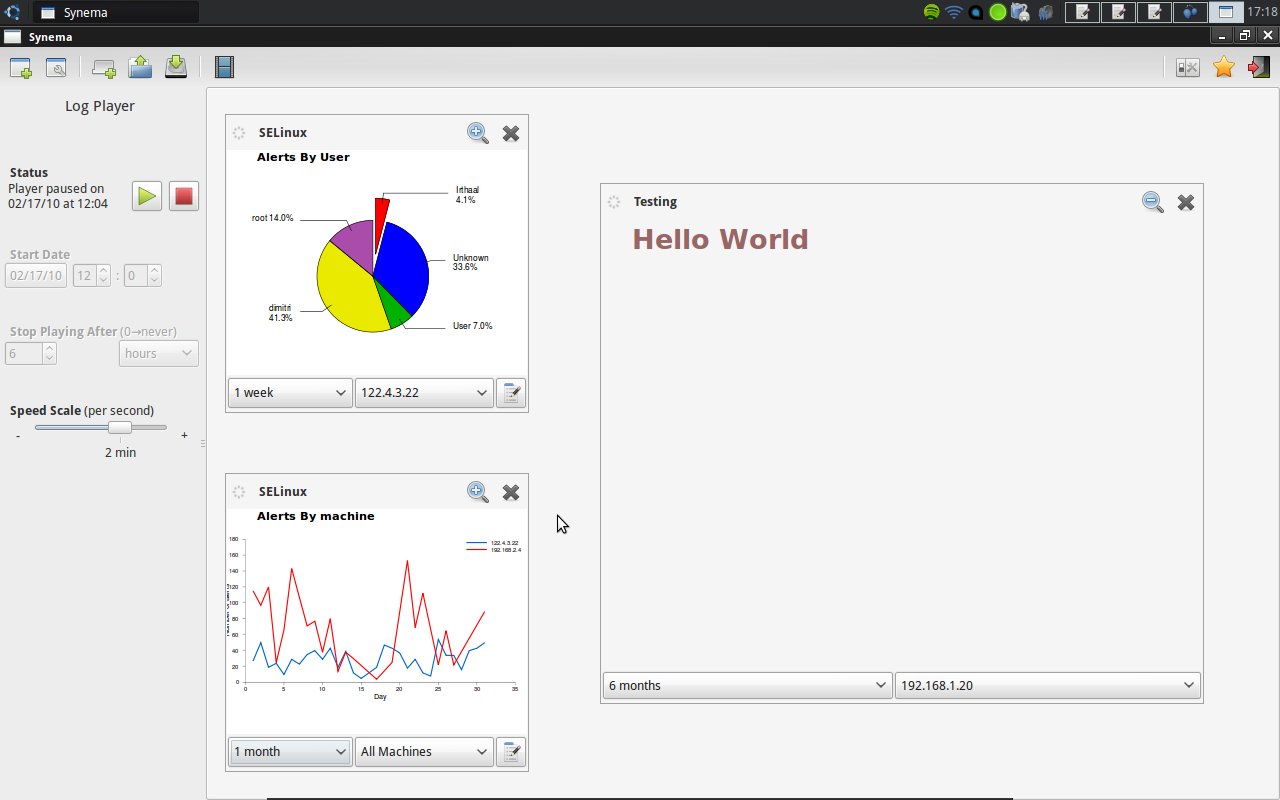Screen dimensions: 1280x800
Task: Edit settings of Alerts By User panel
Action: (511, 393)
